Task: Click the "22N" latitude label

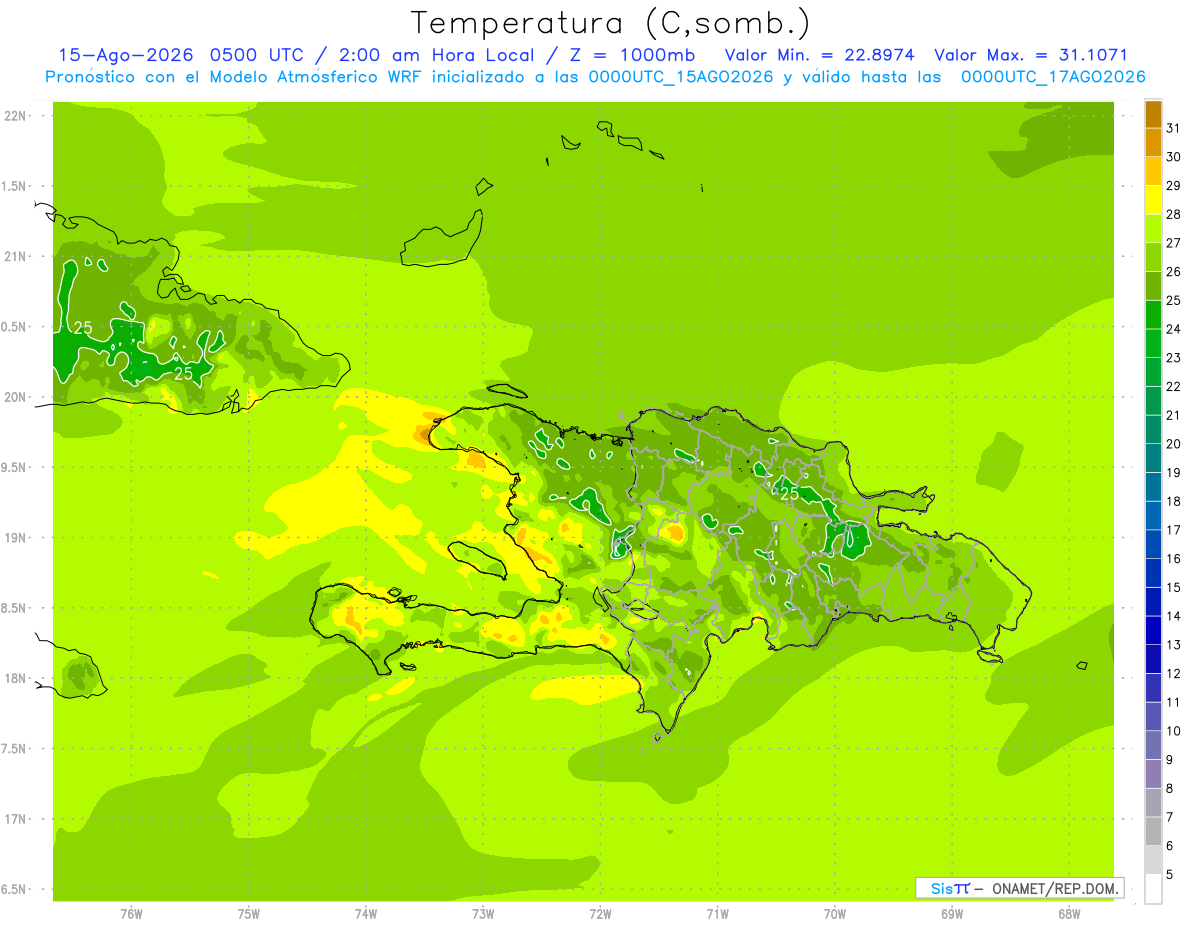Action: [16, 116]
